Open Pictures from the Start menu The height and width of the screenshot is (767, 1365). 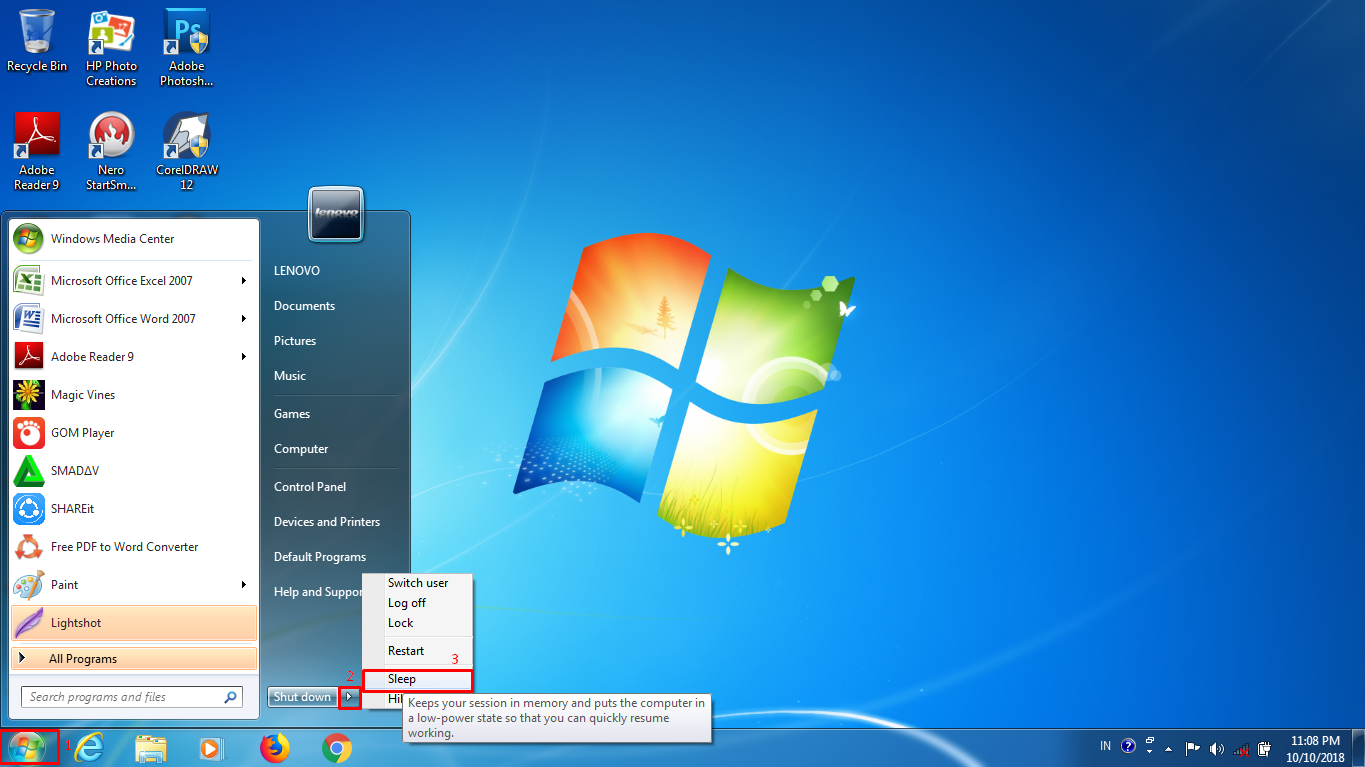tap(295, 341)
